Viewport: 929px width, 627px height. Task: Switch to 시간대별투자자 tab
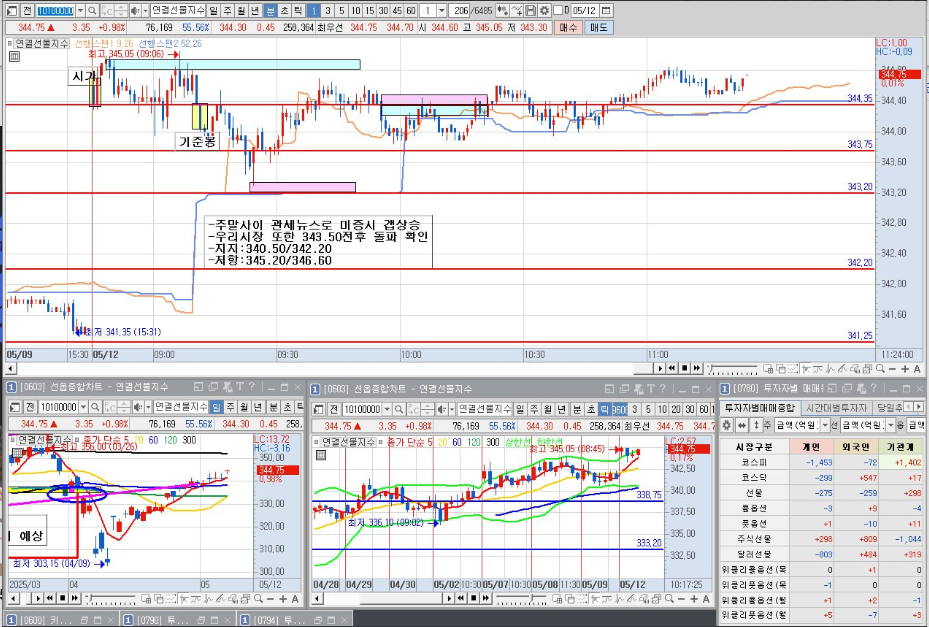836,408
